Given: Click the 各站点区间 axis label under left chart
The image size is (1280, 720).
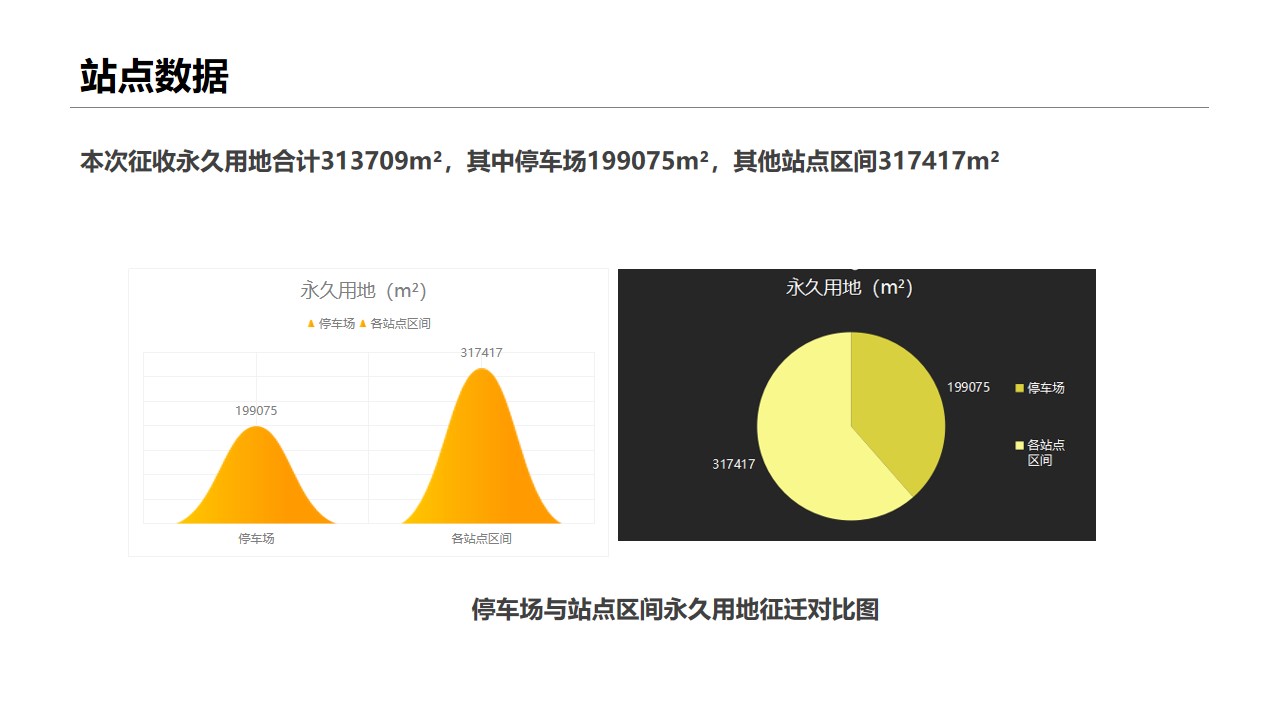Looking at the screenshot, I should 481,539.
